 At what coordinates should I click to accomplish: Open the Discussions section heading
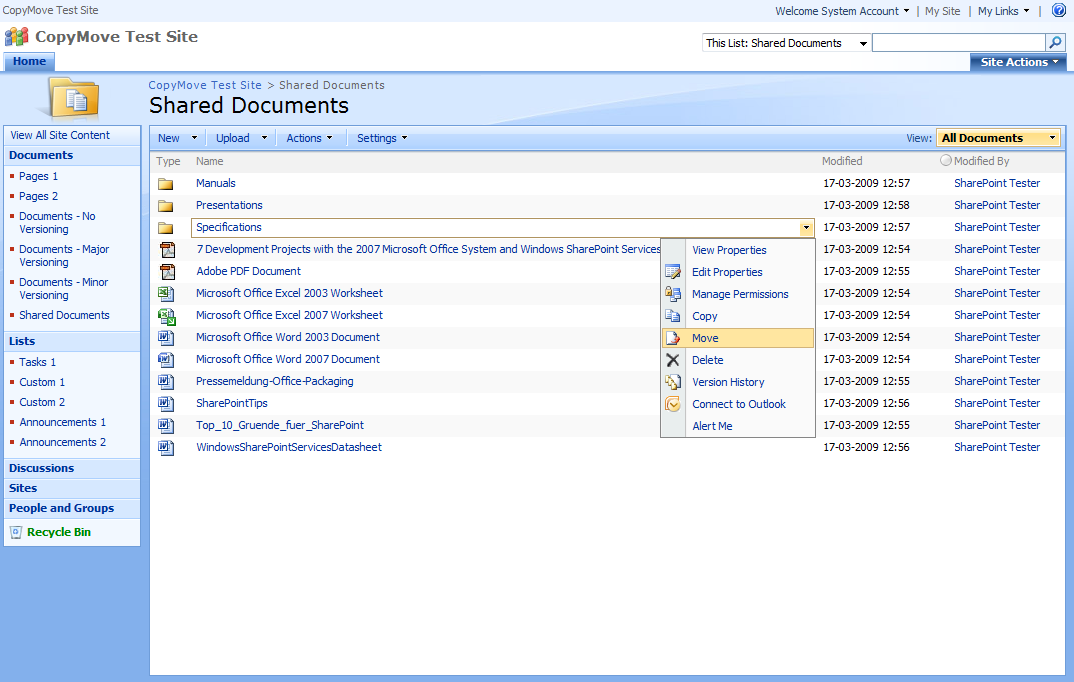pos(41,468)
